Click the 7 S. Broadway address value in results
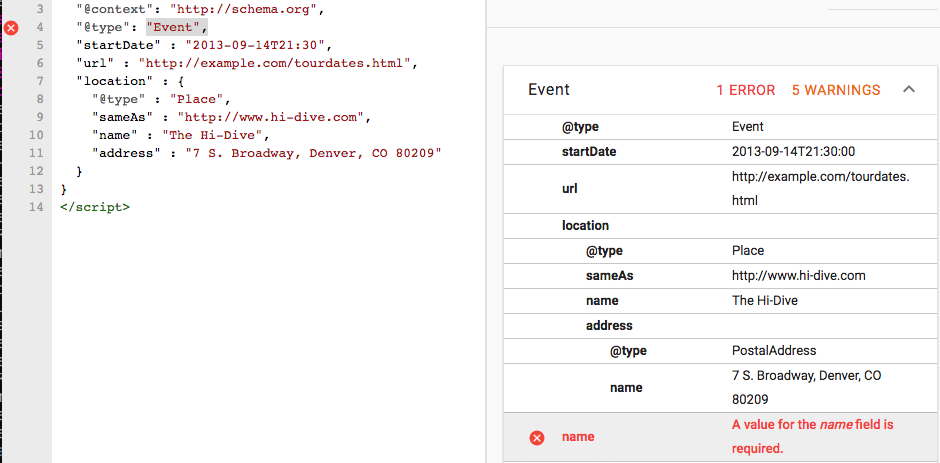 coord(806,387)
